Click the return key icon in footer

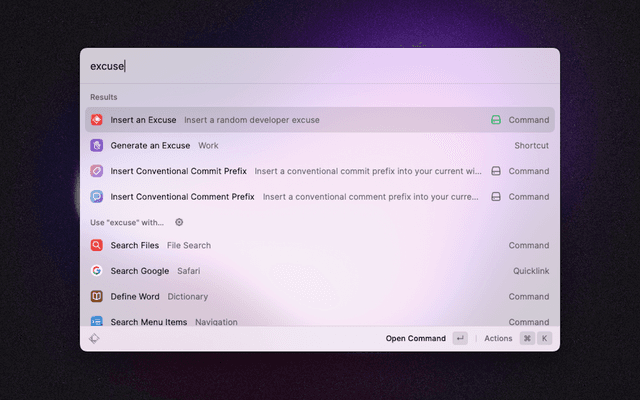[459, 339]
